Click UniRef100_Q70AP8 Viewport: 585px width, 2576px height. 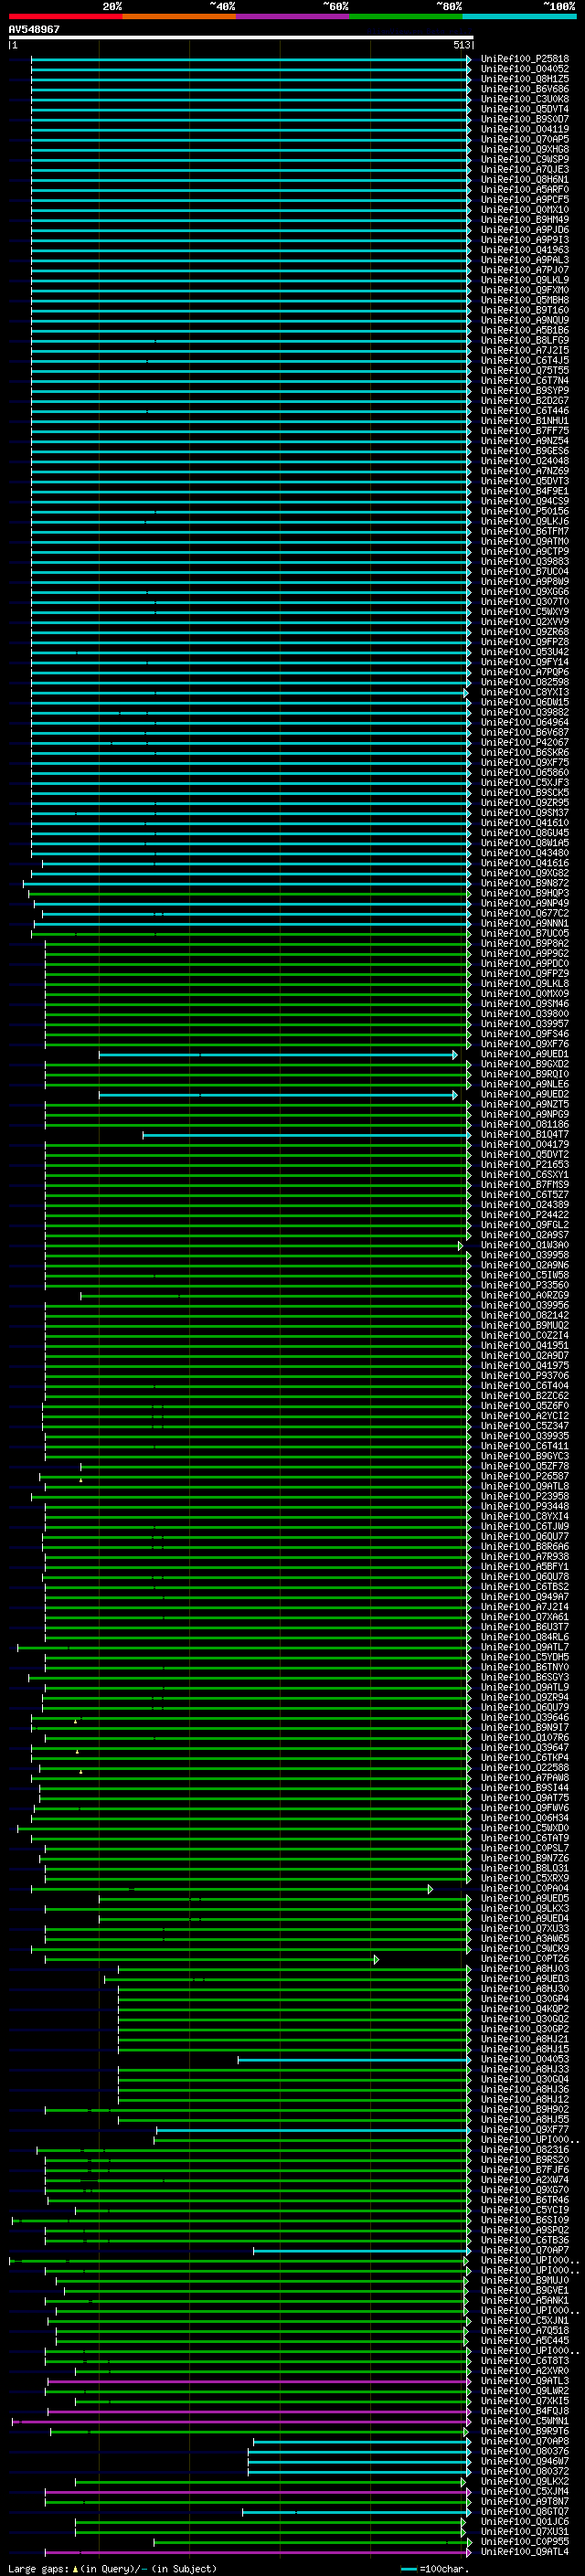[524, 2441]
